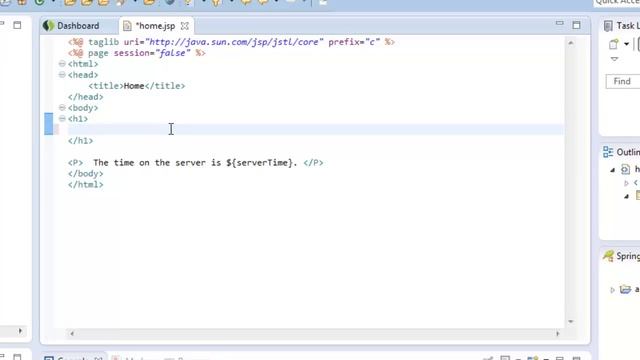Minimize the editor area
Screen dimensions: 640x360
(x=560, y=24)
